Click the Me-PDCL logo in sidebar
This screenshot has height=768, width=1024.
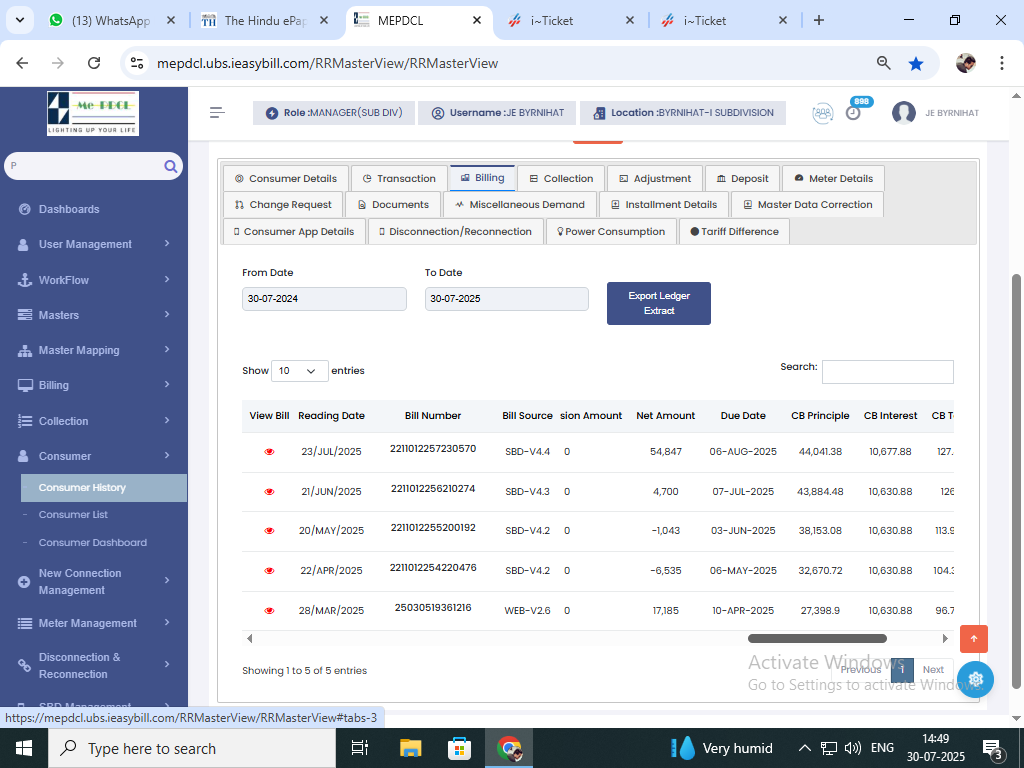point(93,113)
